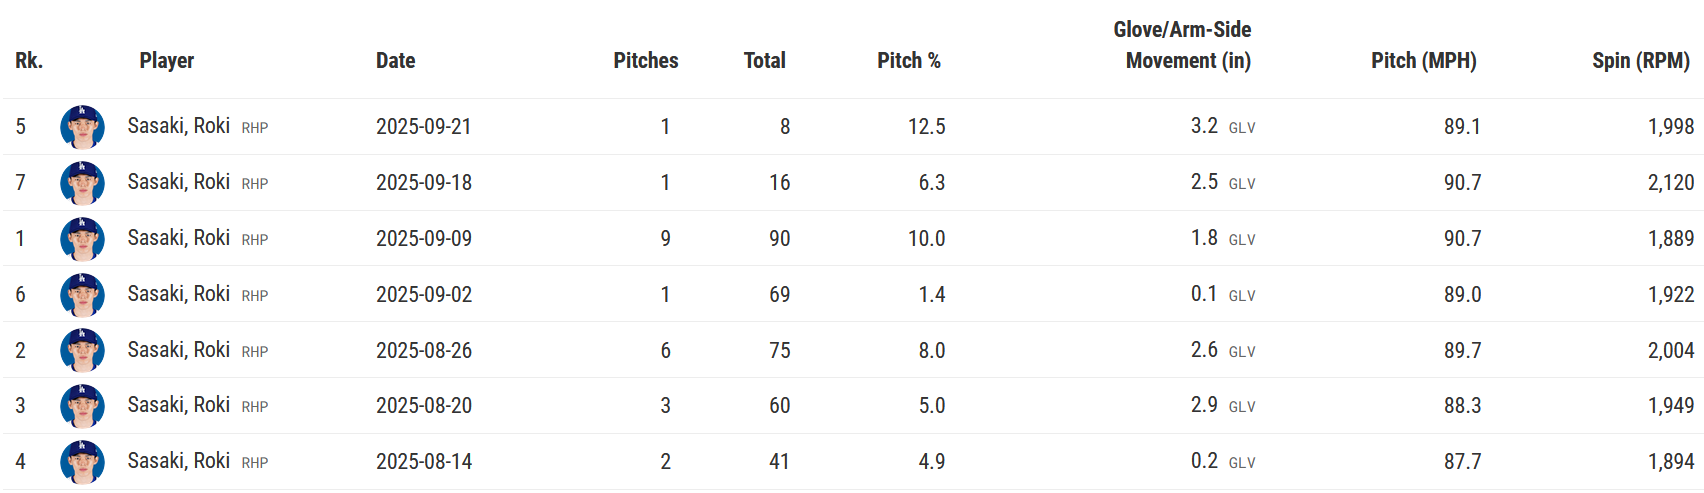This screenshot has width=1704, height=493.
Task: Click player headshot in 2025-09-09 row
Action: pyautogui.click(x=82, y=239)
